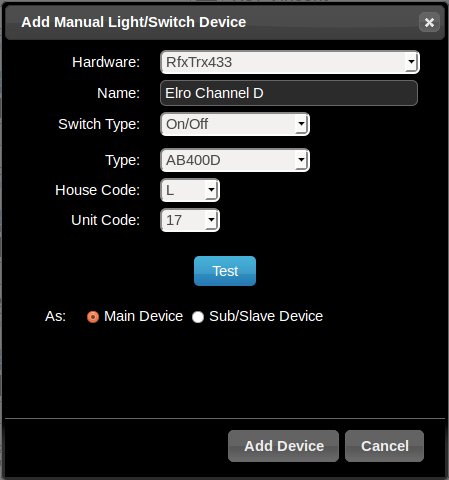The image size is (449, 480).
Task: Select the Main Device radio button
Action: pos(93,317)
